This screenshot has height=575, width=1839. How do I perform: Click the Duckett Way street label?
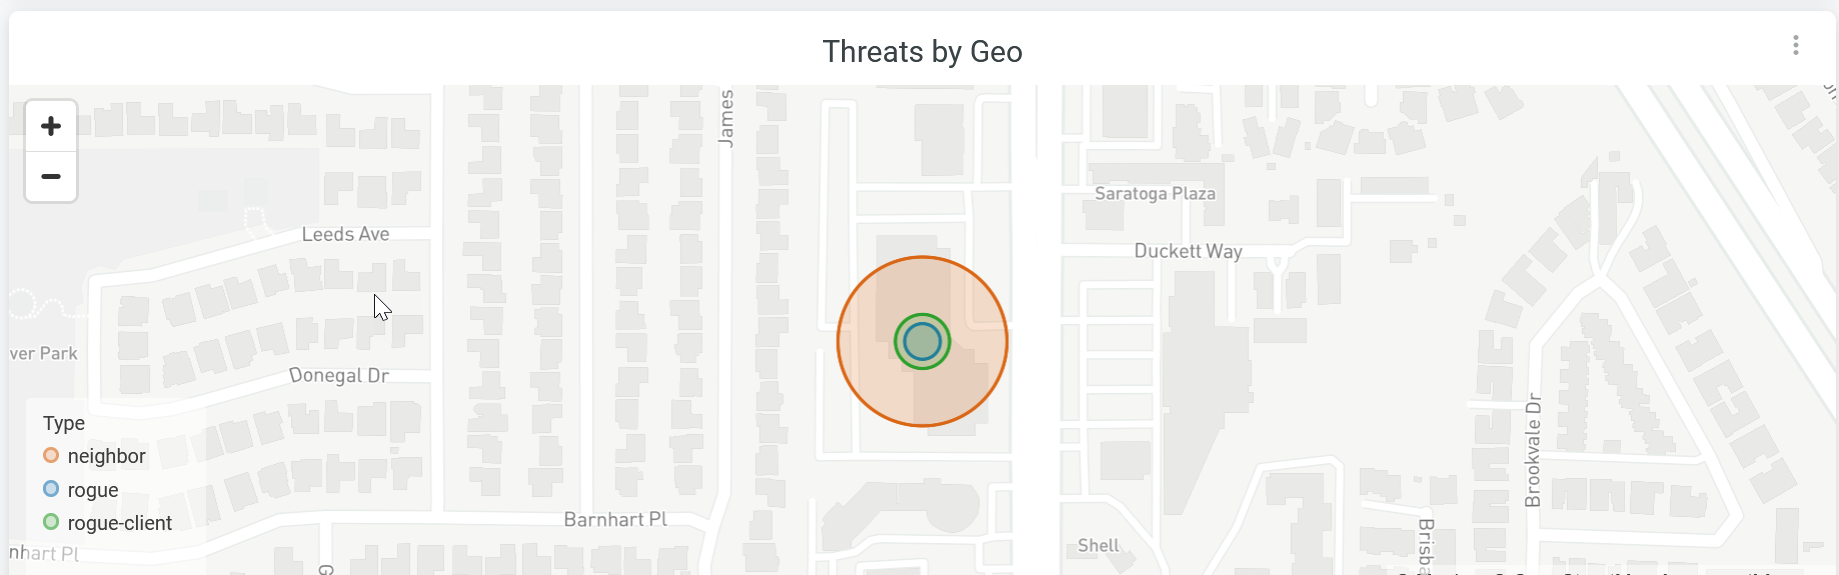click(1188, 251)
